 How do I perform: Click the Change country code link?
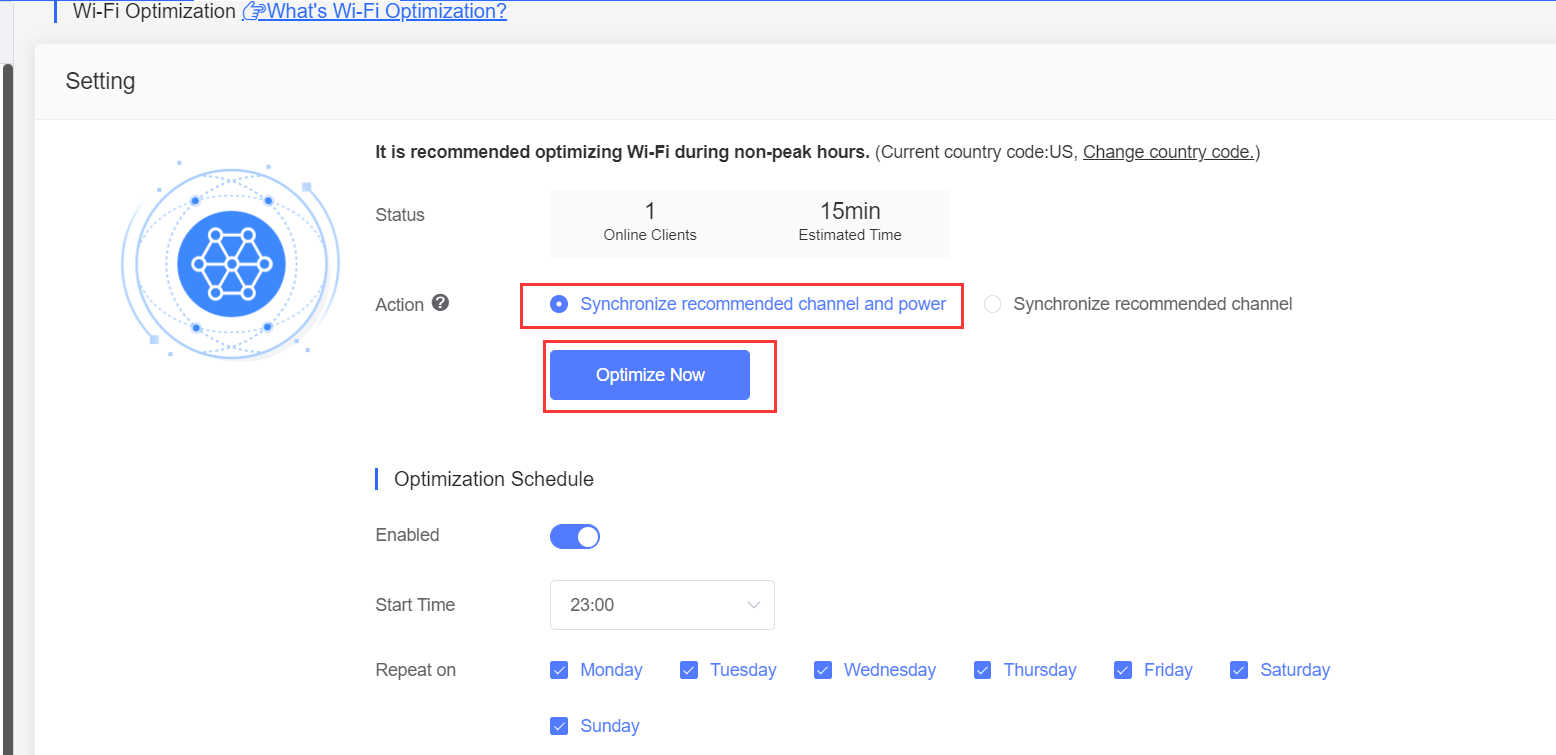pos(1168,152)
